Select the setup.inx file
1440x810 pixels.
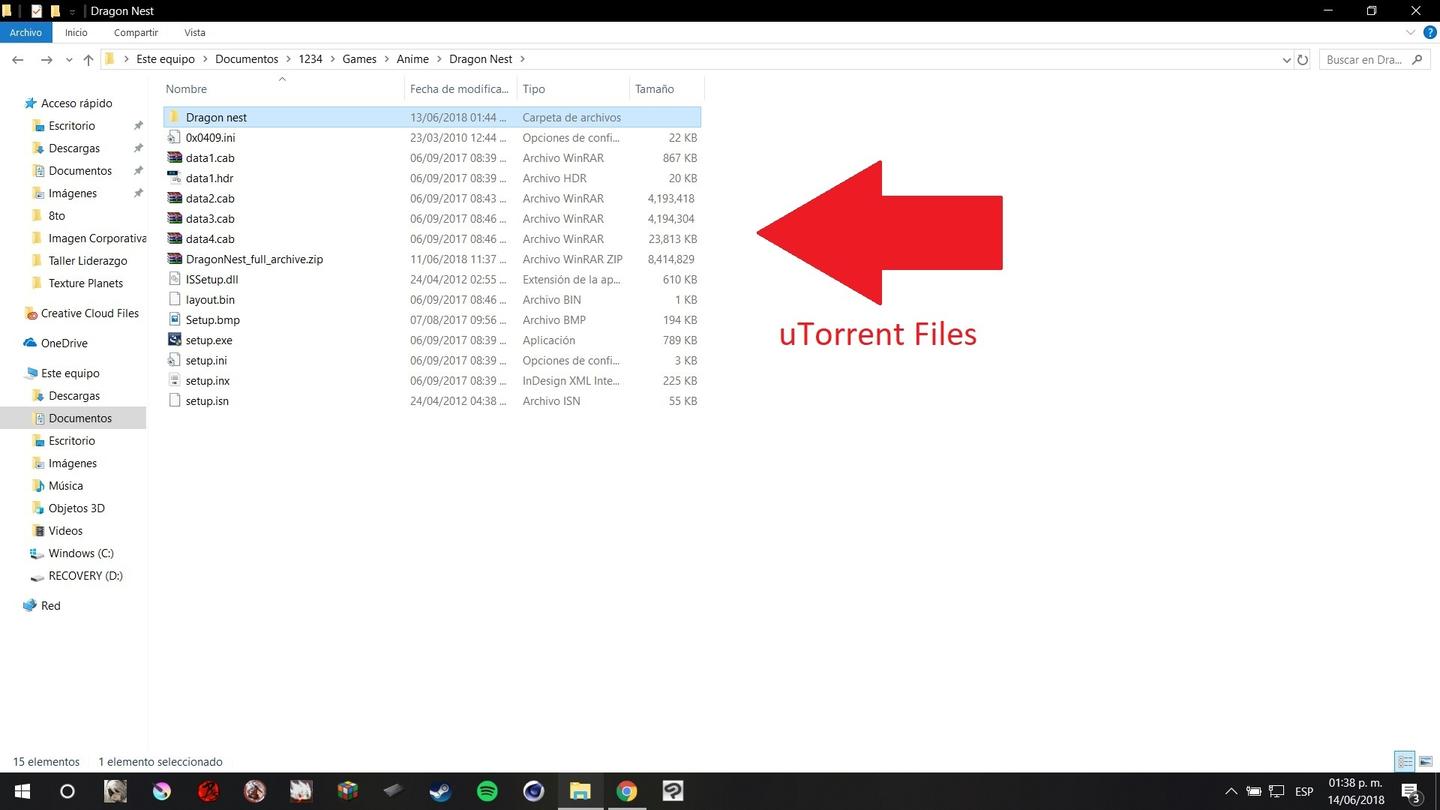207,380
